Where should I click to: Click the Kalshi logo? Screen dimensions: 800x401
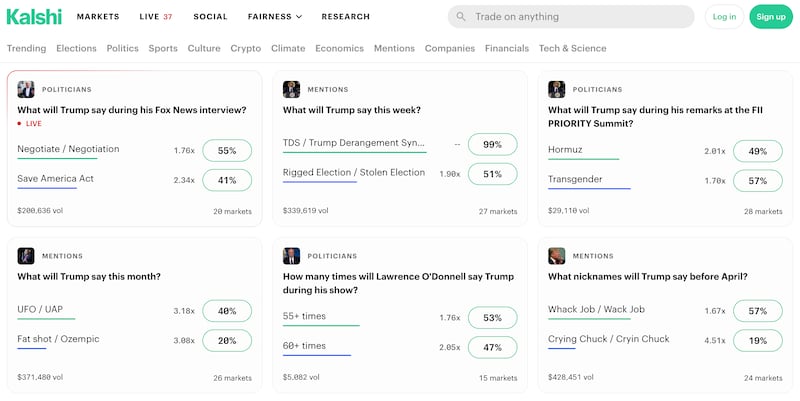click(34, 16)
